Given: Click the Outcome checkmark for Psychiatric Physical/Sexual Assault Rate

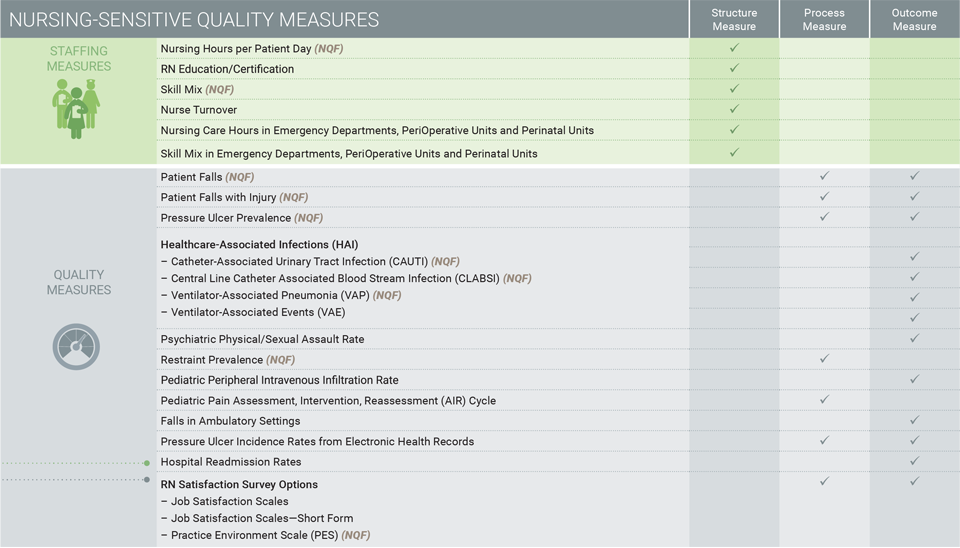Looking at the screenshot, I should tap(914, 338).
